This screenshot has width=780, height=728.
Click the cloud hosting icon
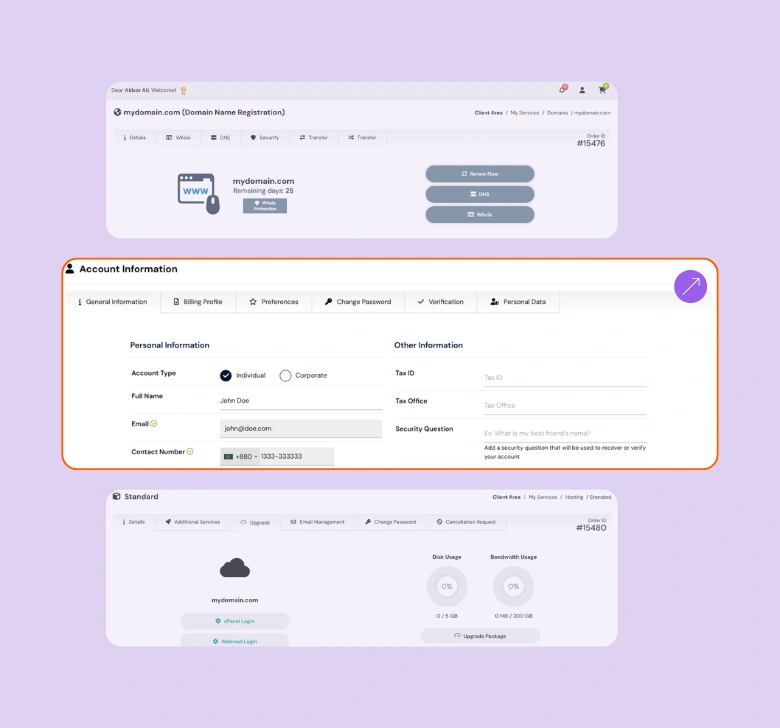coord(235,568)
